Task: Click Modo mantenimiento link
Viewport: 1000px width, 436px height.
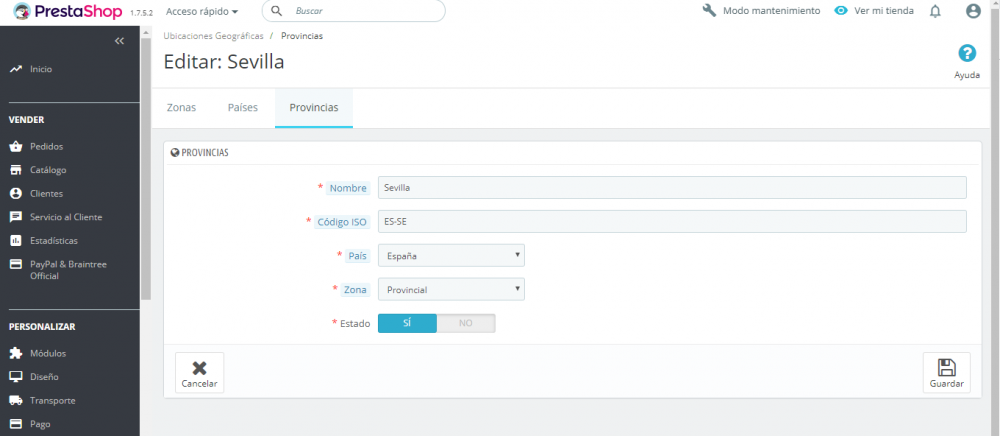Action: [772, 11]
